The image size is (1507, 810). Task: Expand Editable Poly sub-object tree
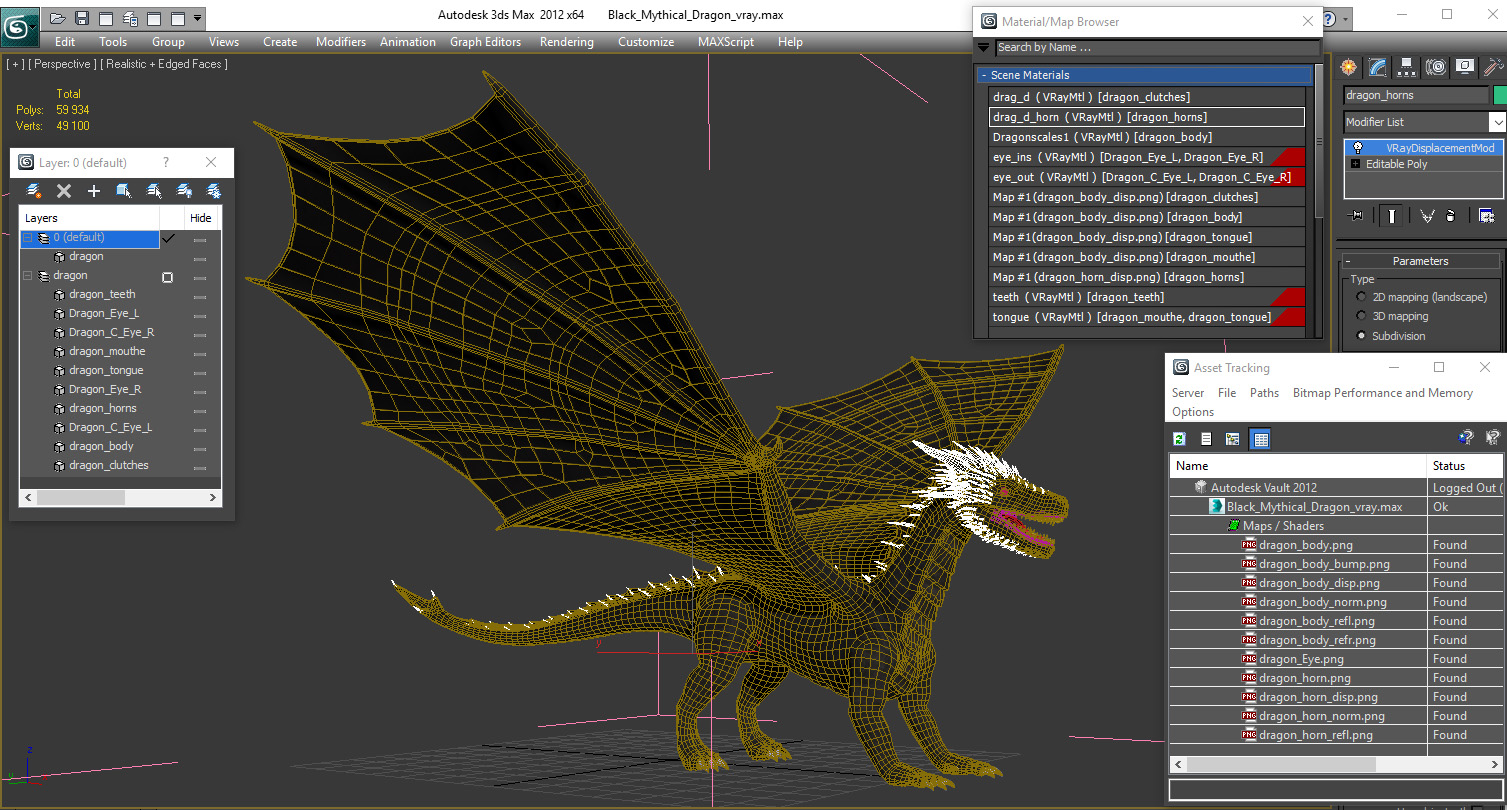[1355, 164]
